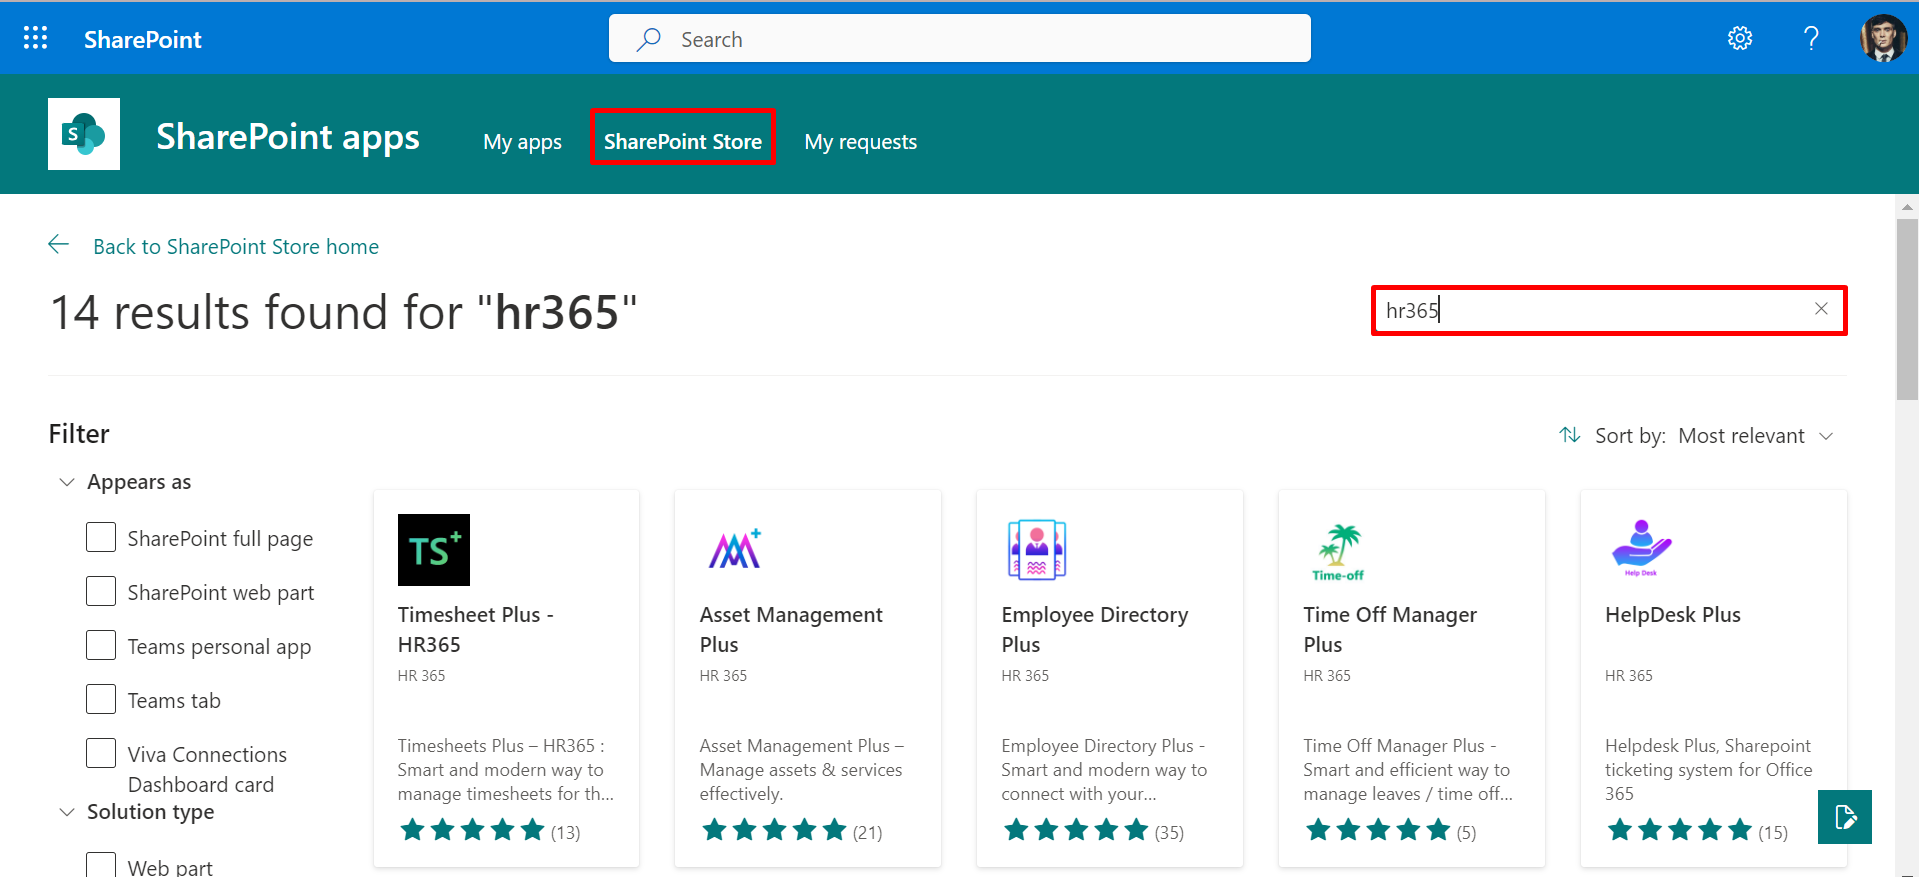Click Timesheet Plus star rating
1919x877 pixels.
(472, 830)
